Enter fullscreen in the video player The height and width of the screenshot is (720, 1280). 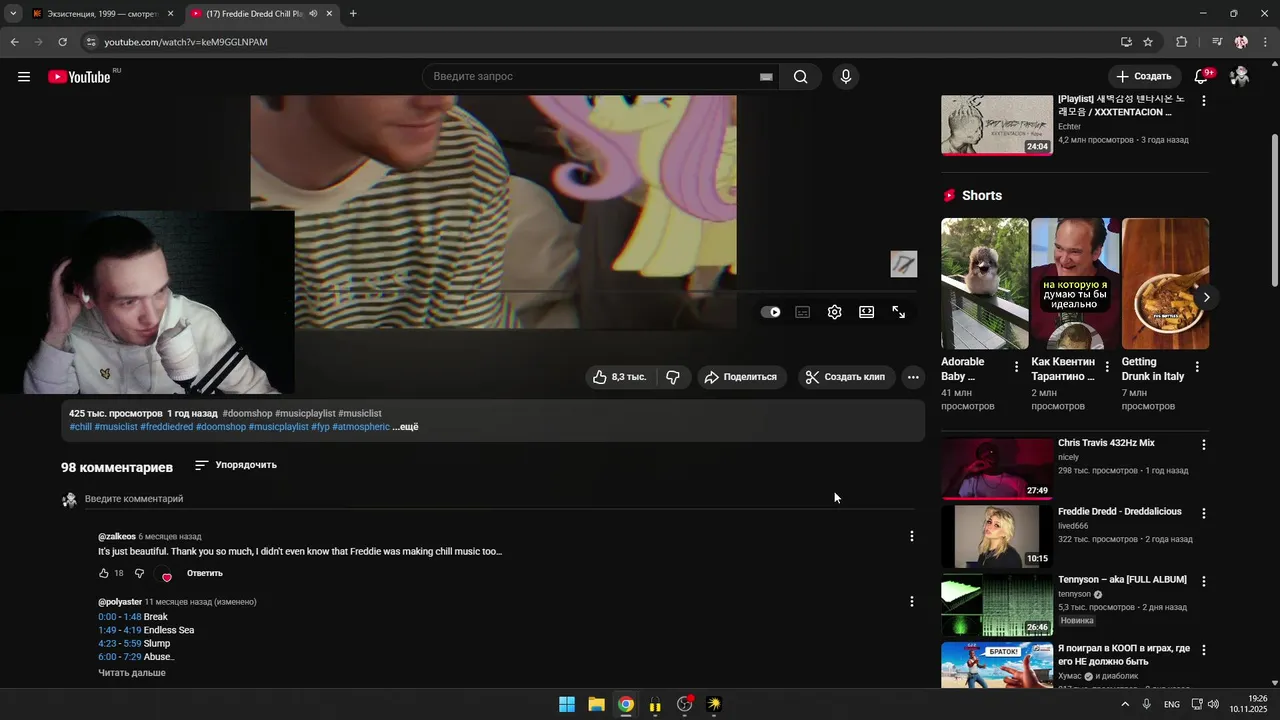899,312
